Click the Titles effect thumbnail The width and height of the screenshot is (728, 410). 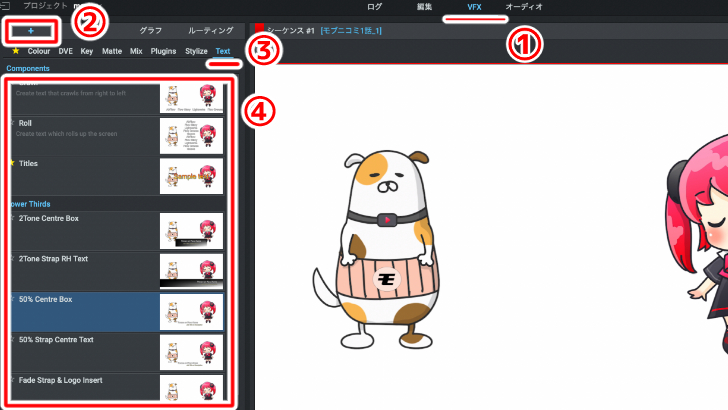tap(191, 176)
